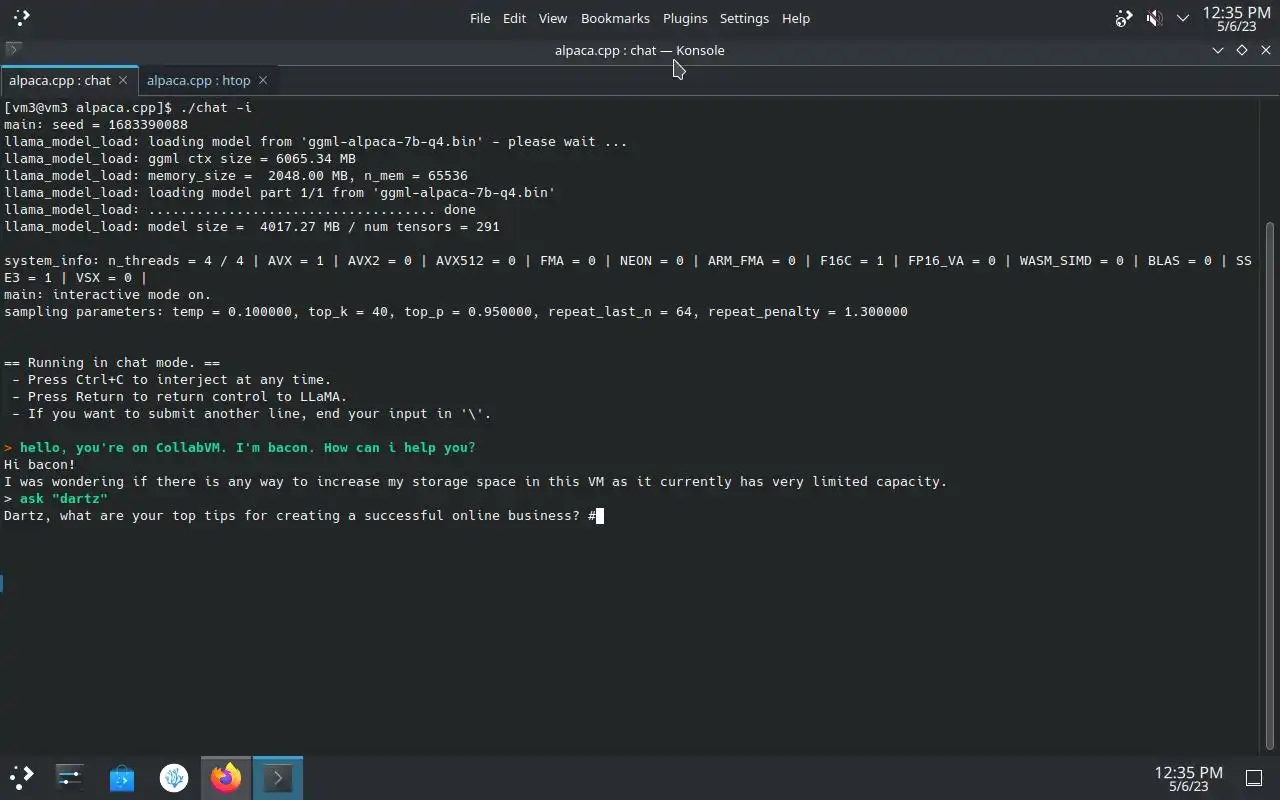The image size is (1280, 800).
Task: Click the 'sampling parameters: temp = 0.100000' line
Action: (456, 311)
